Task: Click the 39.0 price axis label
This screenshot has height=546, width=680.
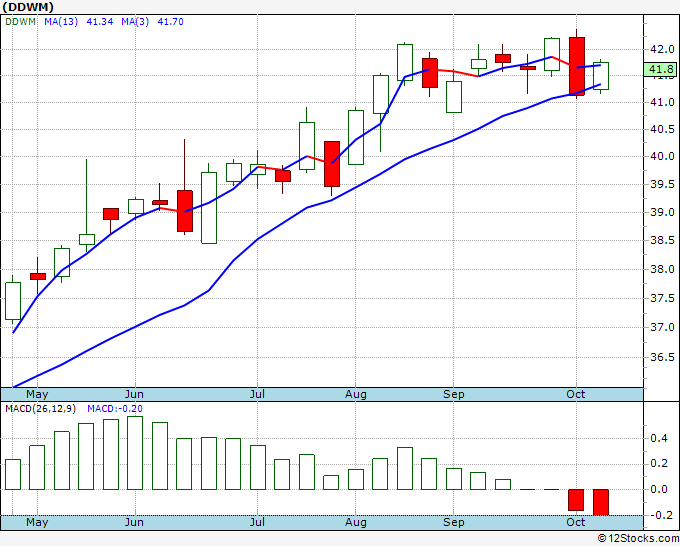Action: (662, 212)
